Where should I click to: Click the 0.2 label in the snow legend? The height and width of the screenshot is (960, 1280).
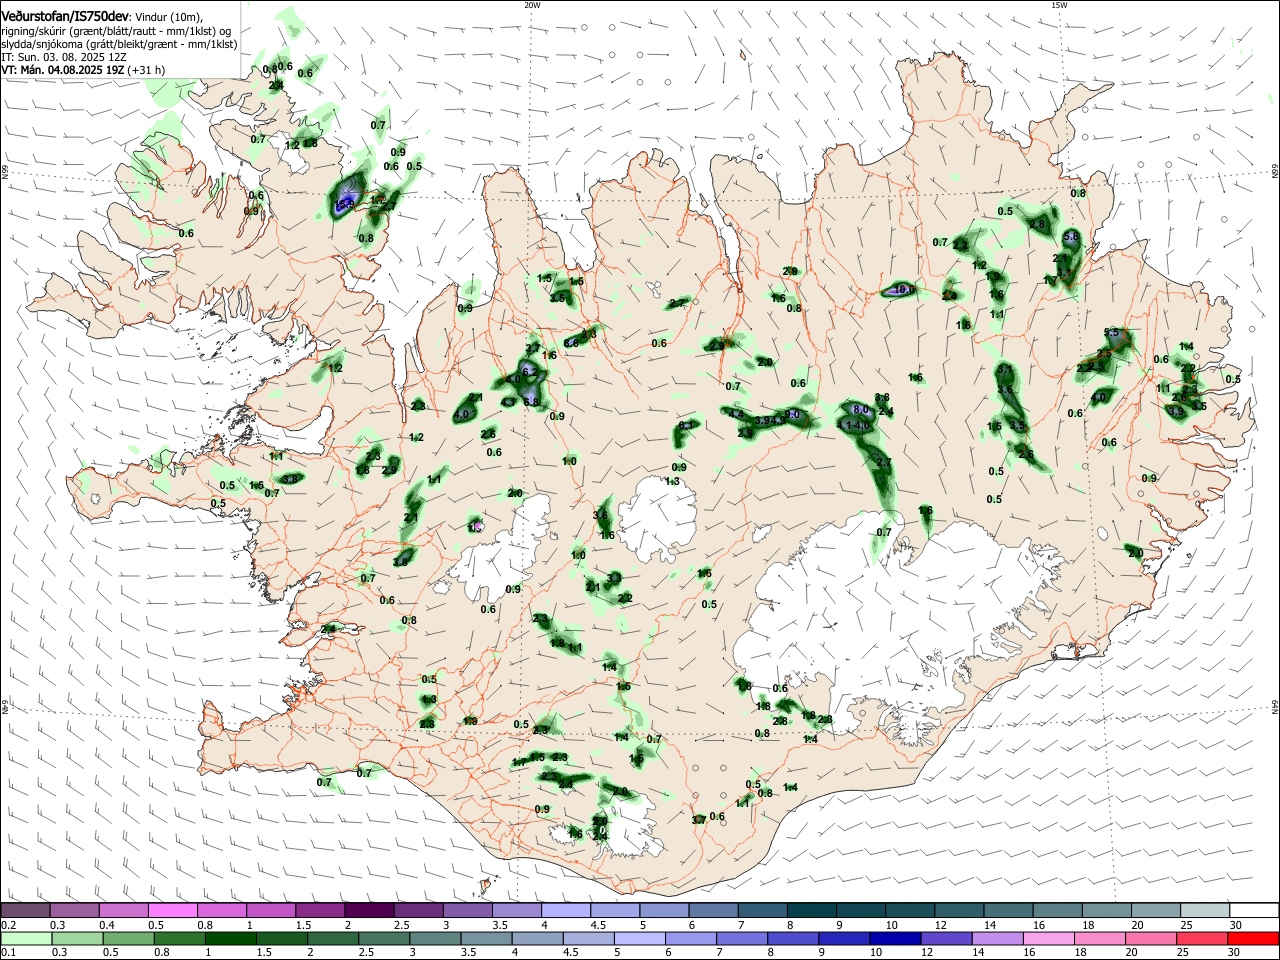9,925
